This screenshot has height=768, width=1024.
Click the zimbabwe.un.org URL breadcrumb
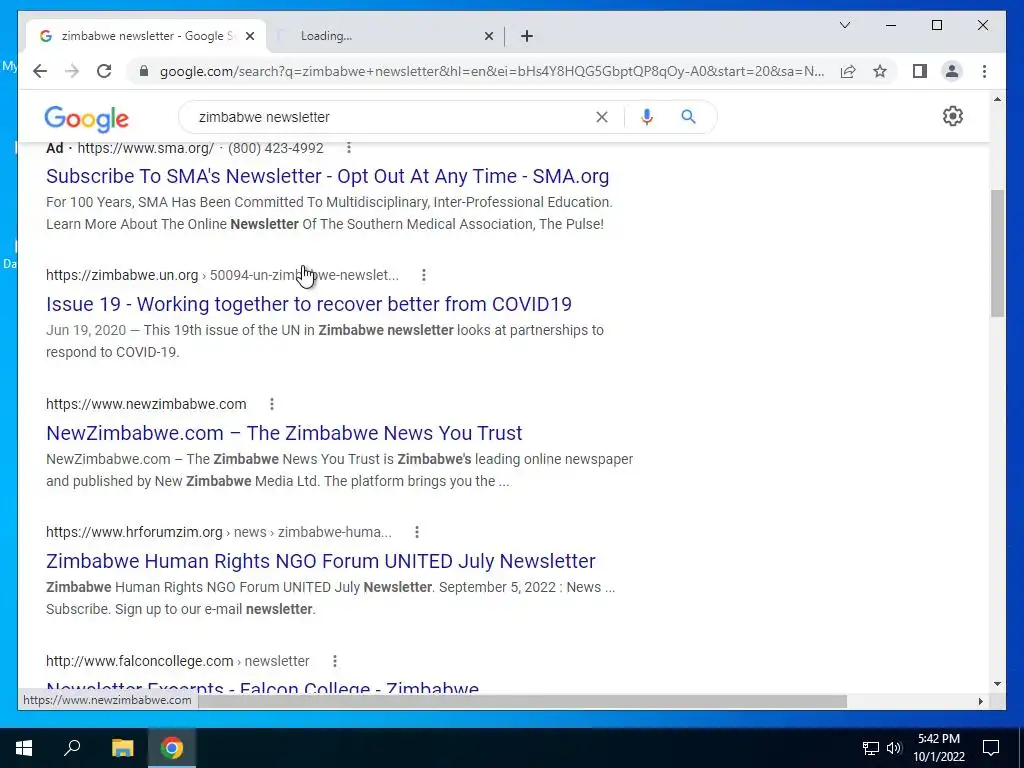point(222,275)
